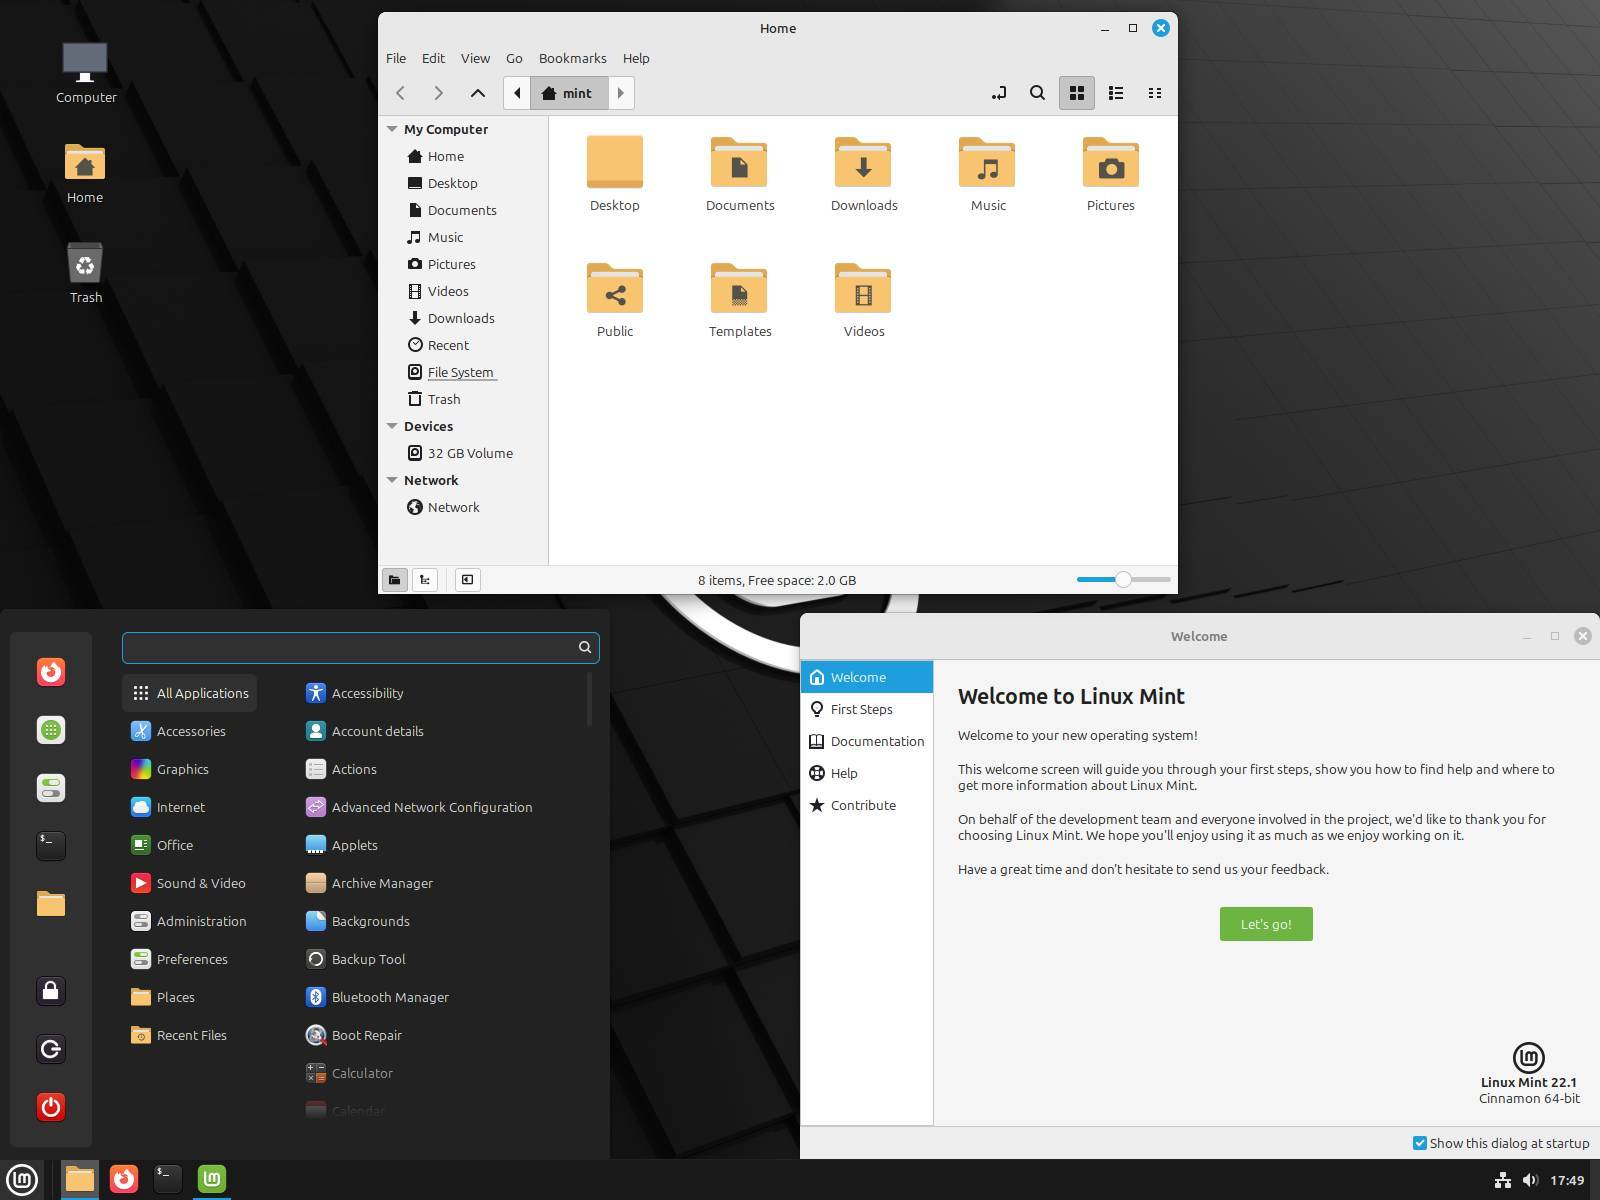Select the Sound & Video category
This screenshot has height=1200, width=1600.
pos(189,883)
